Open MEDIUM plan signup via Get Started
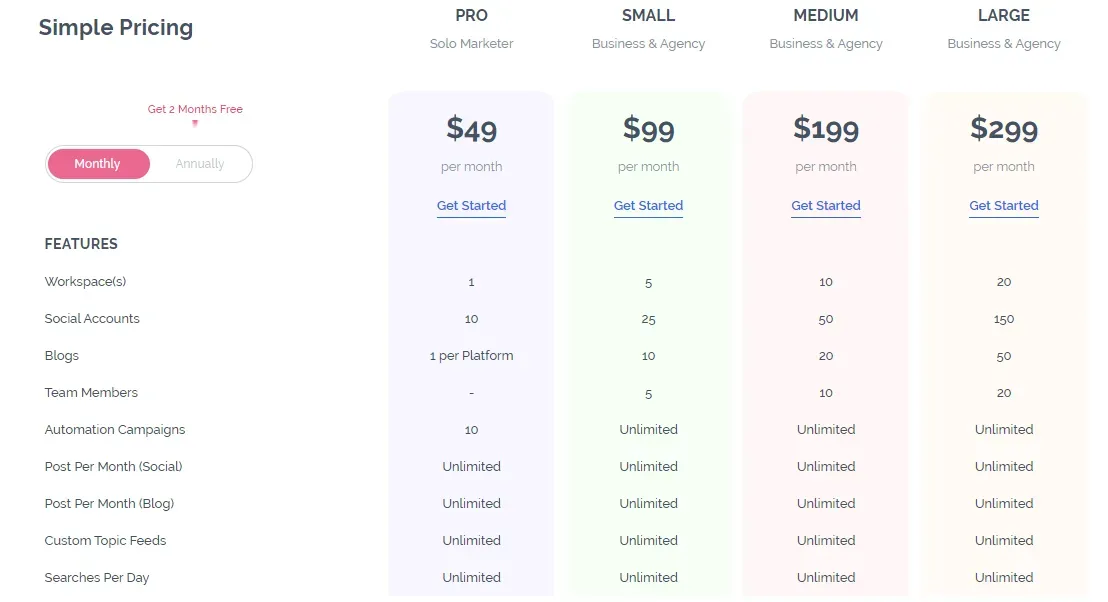The height and width of the screenshot is (602, 1108). coord(826,206)
